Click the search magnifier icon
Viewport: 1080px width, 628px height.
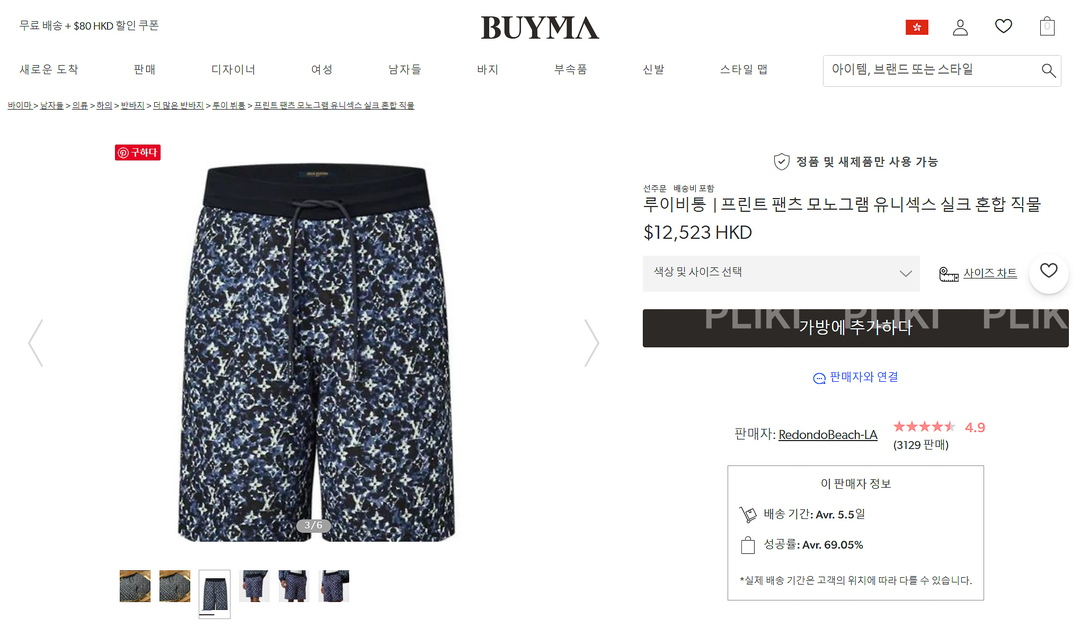point(1048,70)
